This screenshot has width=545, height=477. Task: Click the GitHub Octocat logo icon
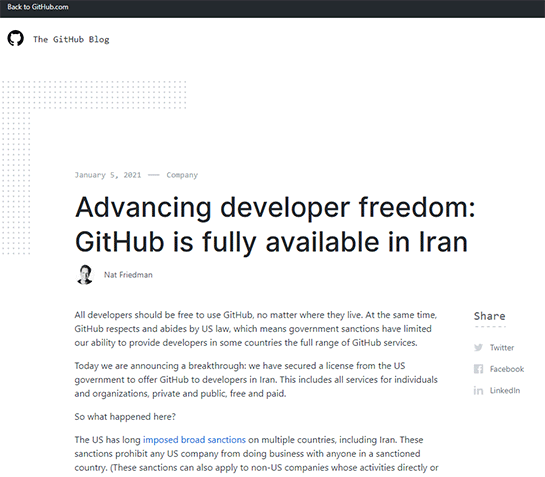[16, 38]
